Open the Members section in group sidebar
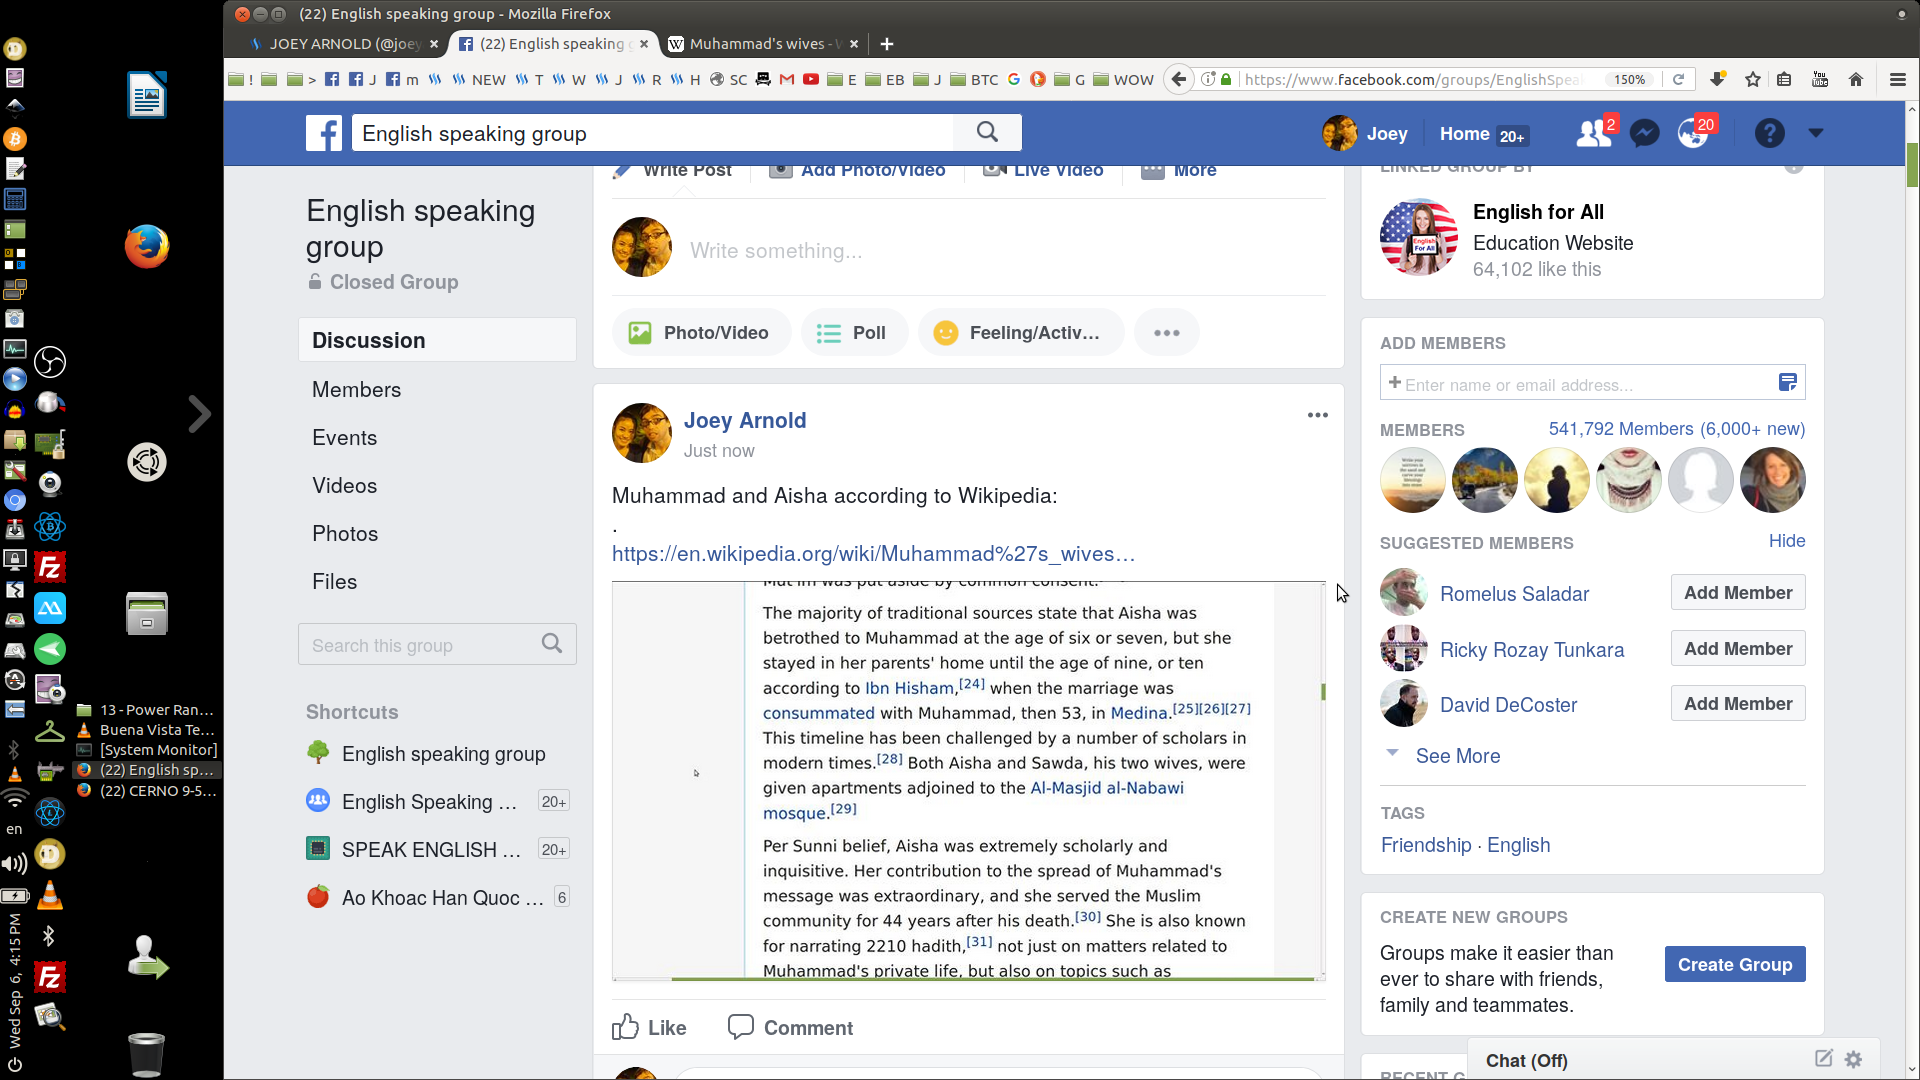This screenshot has height=1080, width=1920. click(x=356, y=390)
